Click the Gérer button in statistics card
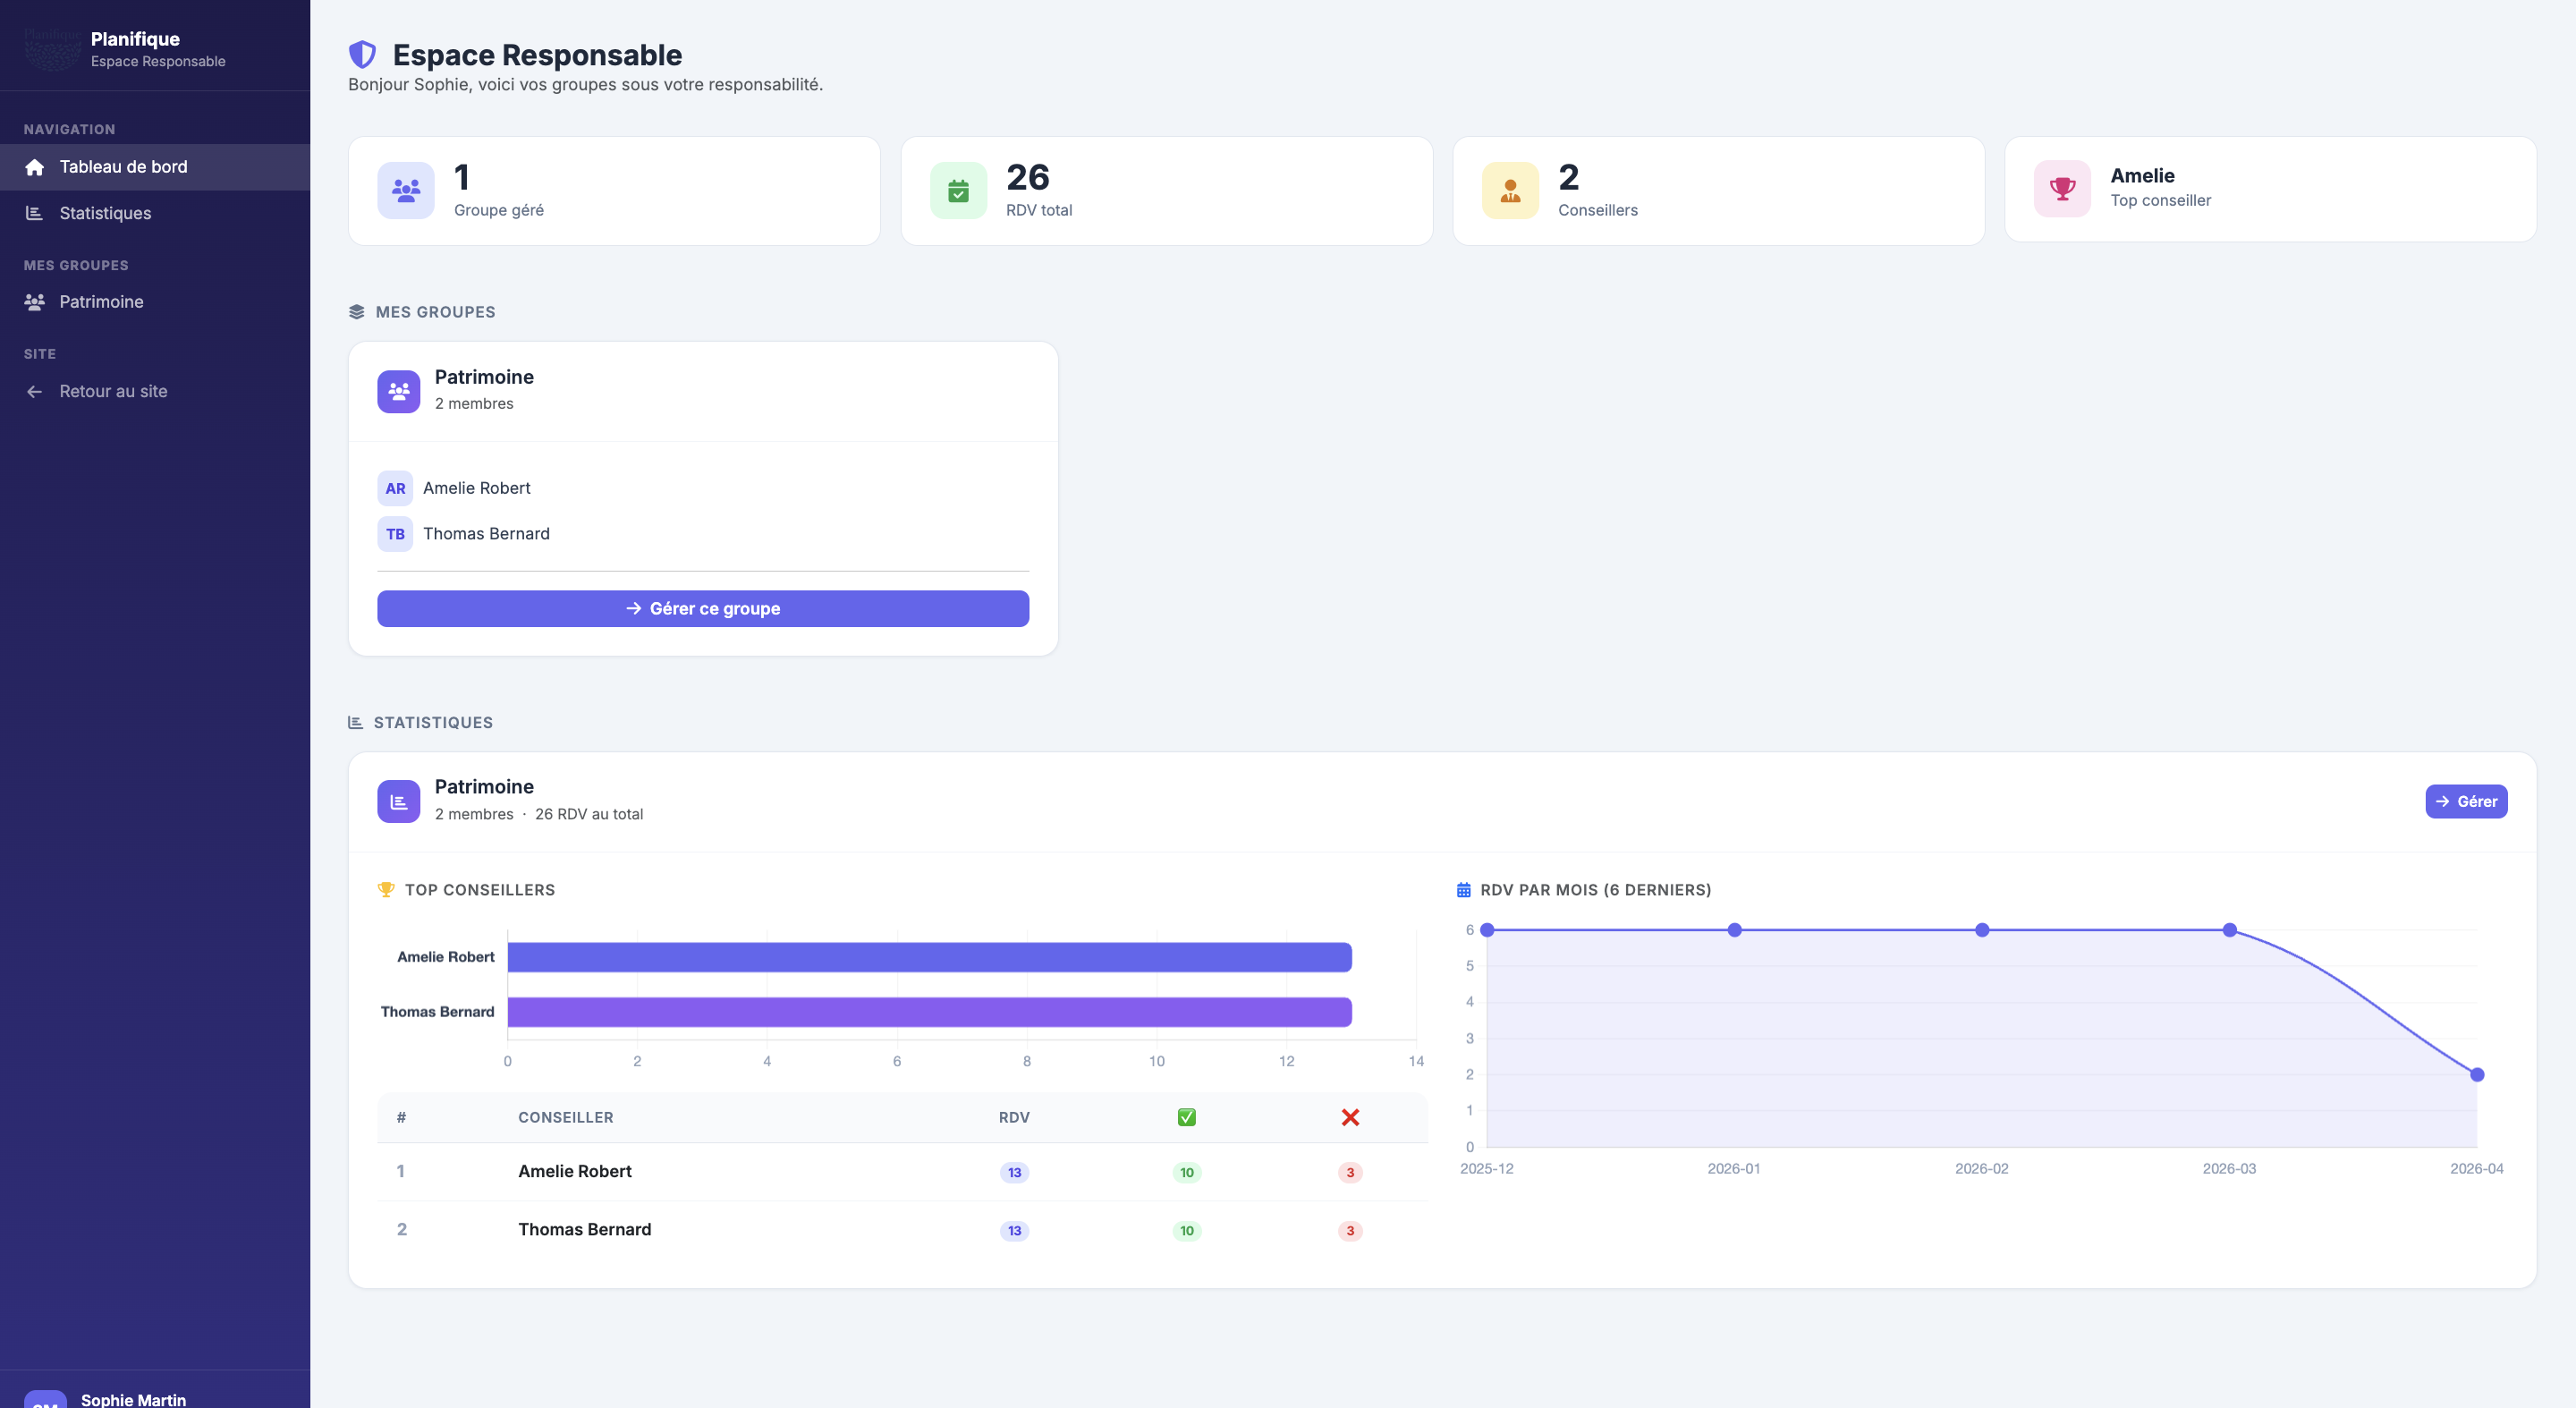The height and width of the screenshot is (1408, 2576). 2466,801
